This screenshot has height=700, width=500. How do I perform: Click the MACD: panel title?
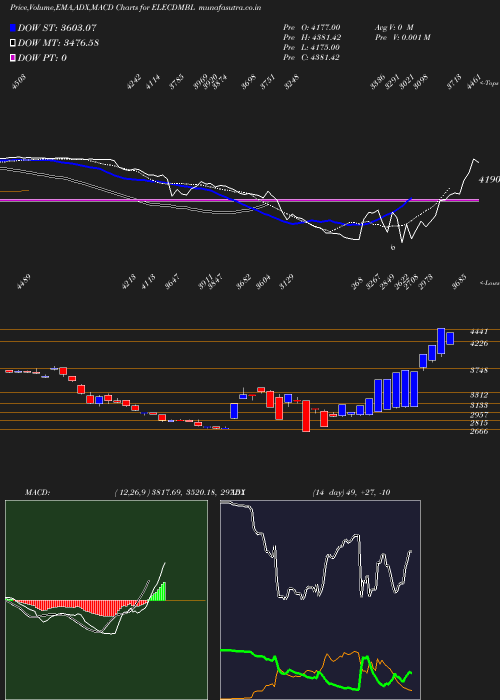(37, 492)
